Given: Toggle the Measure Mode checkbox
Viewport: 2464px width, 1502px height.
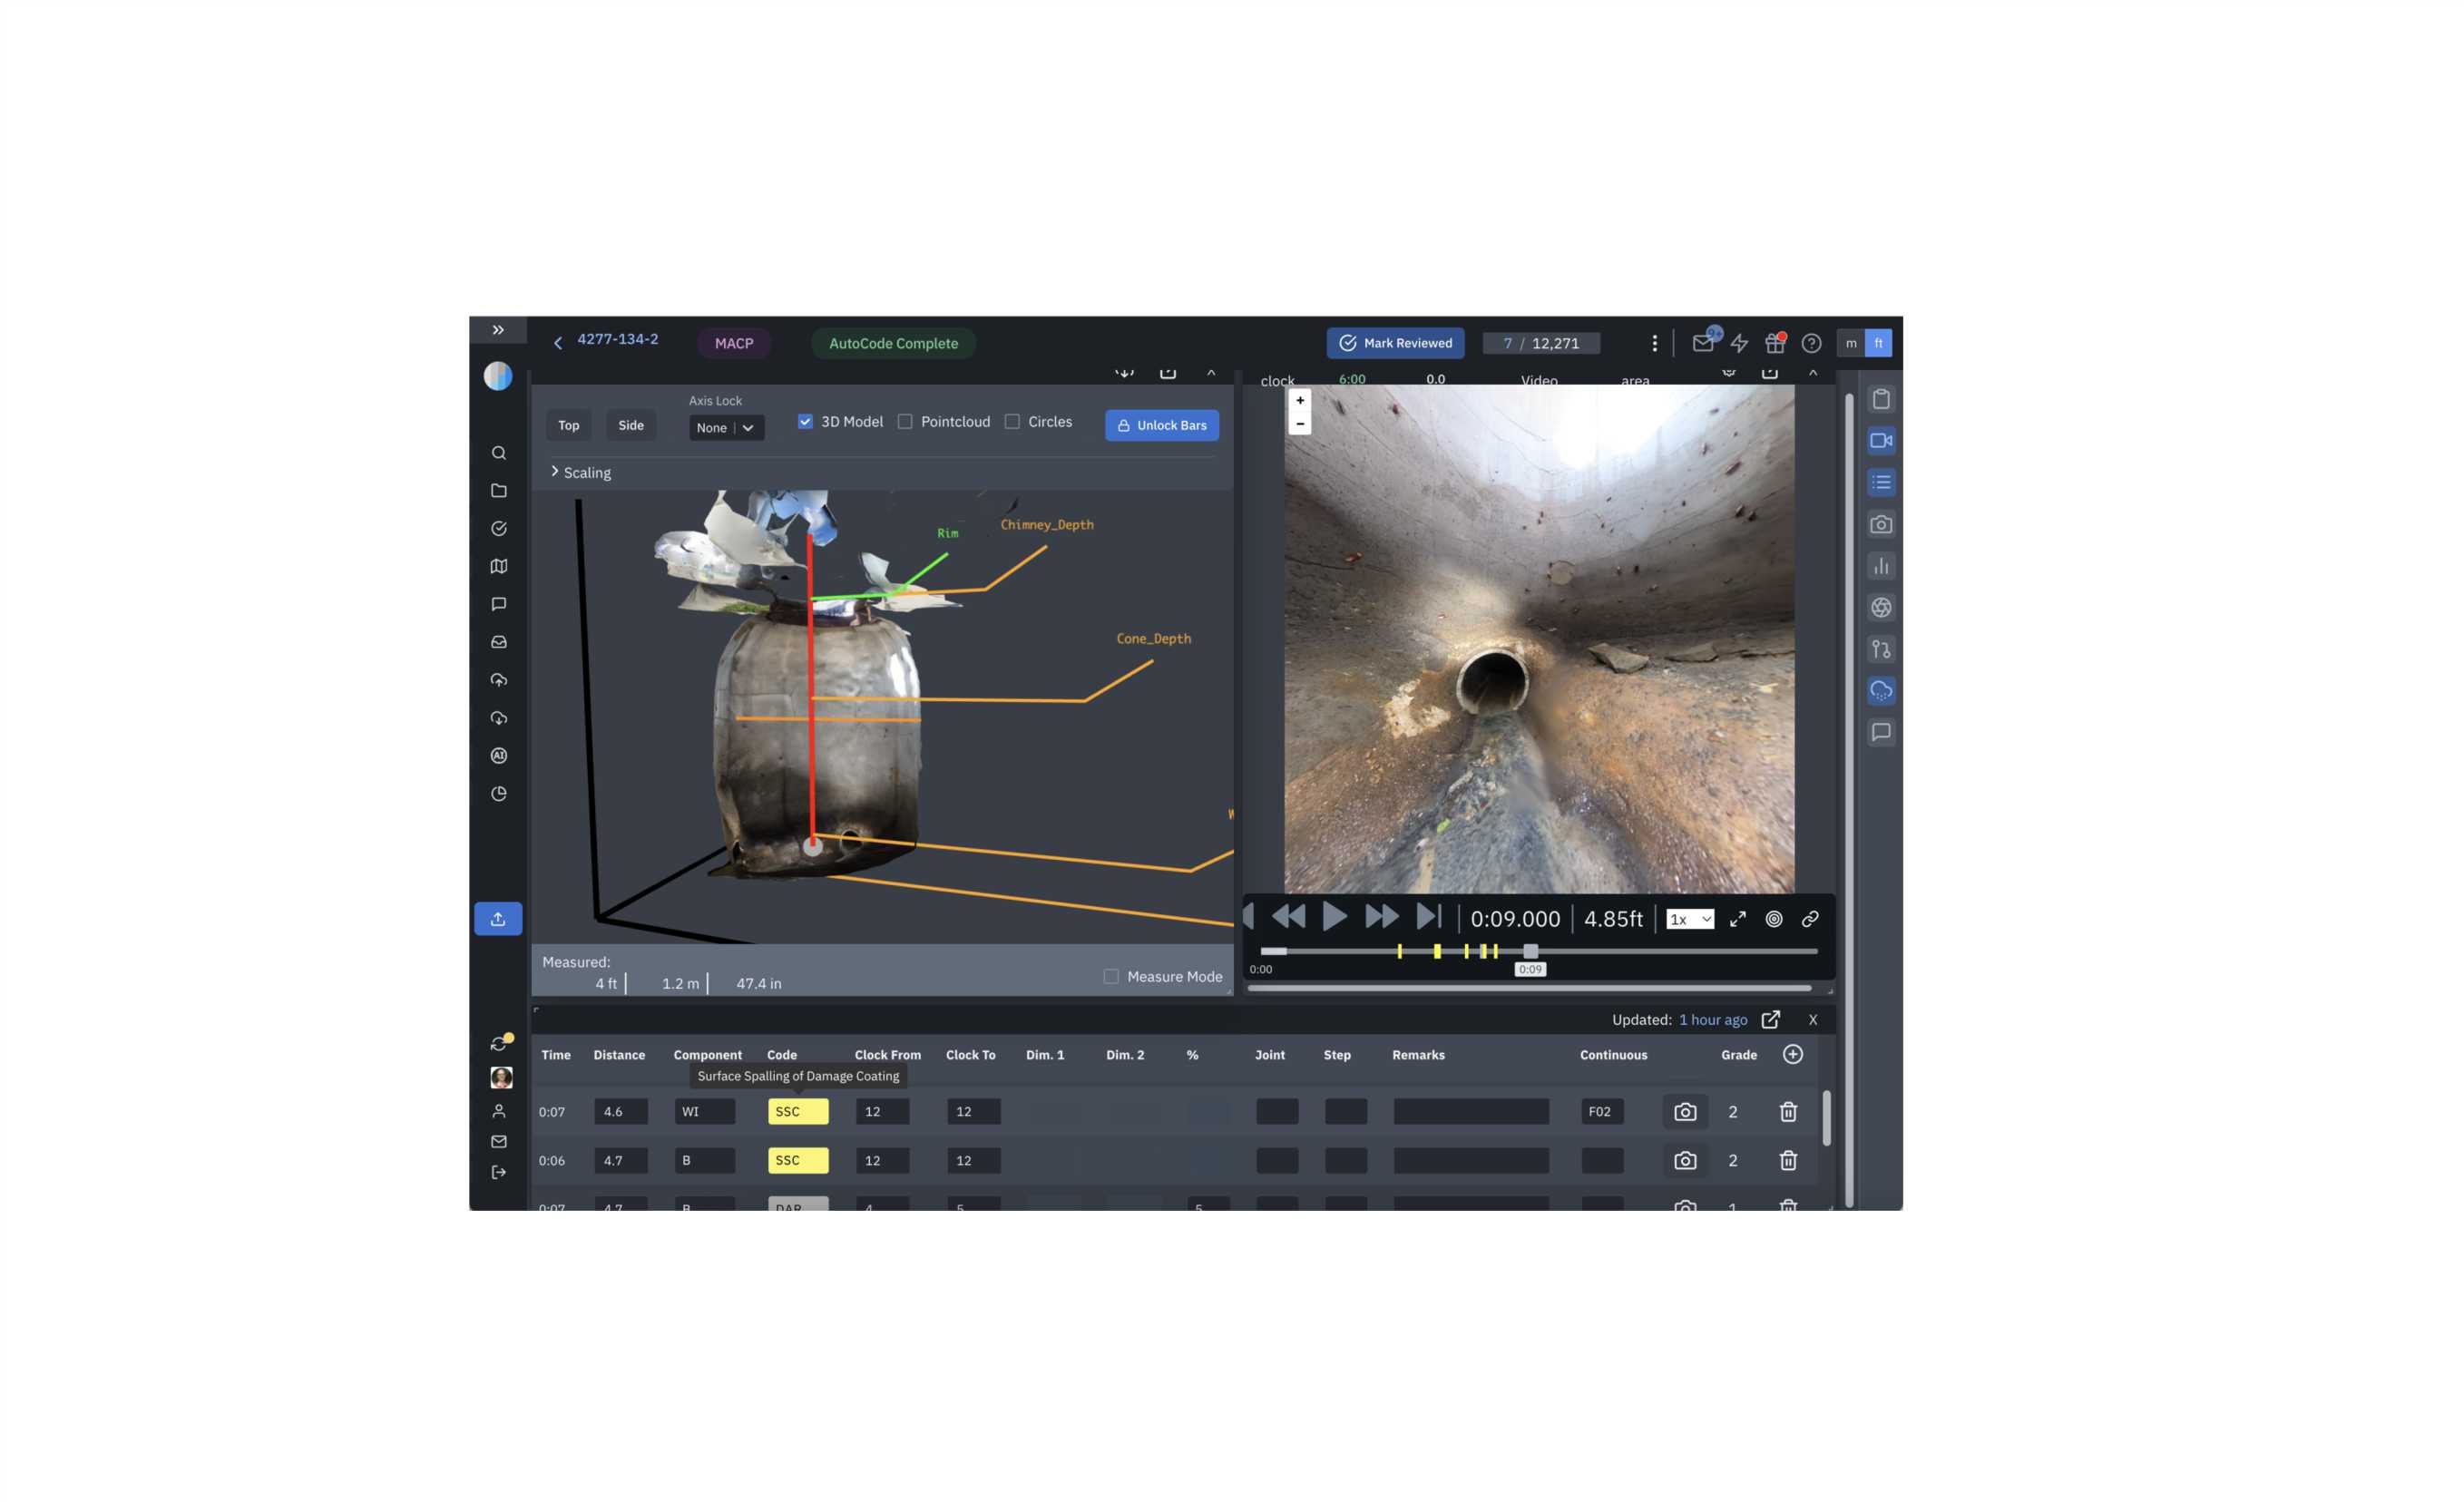Looking at the screenshot, I should click(1111, 976).
